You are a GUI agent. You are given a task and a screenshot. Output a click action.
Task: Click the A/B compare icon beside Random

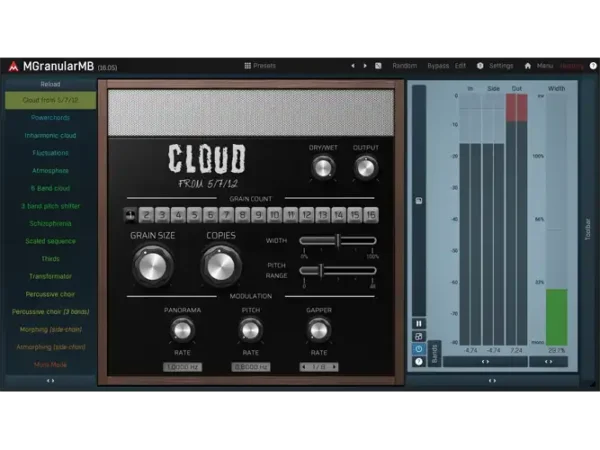(x=378, y=66)
